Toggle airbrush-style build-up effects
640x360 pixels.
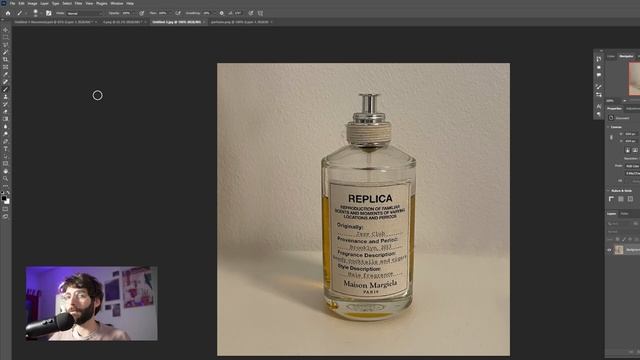178,13
